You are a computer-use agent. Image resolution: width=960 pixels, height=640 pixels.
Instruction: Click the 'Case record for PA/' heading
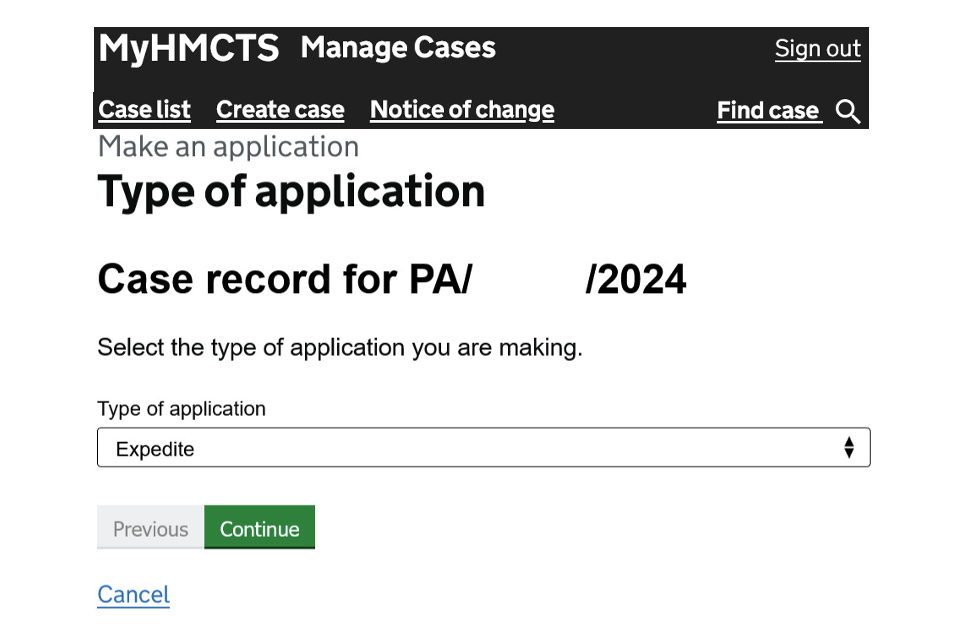pyautogui.click(x=284, y=280)
